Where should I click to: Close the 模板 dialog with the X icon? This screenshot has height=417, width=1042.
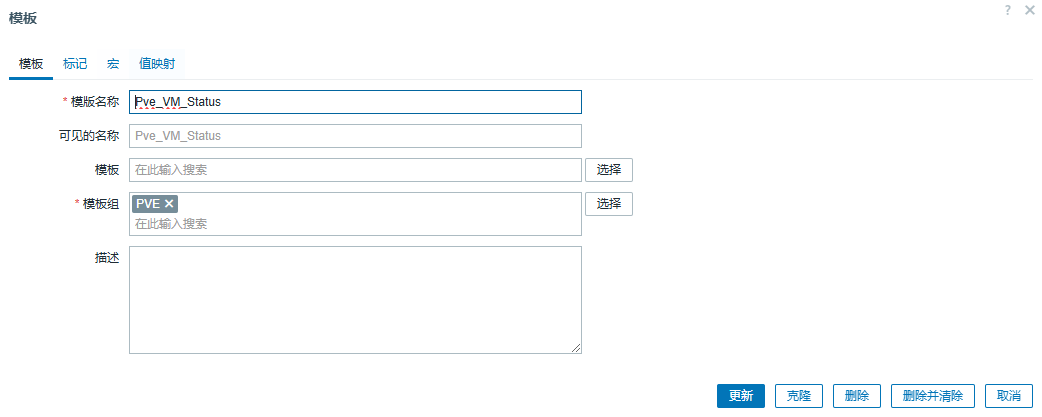pyautogui.click(x=1029, y=9)
